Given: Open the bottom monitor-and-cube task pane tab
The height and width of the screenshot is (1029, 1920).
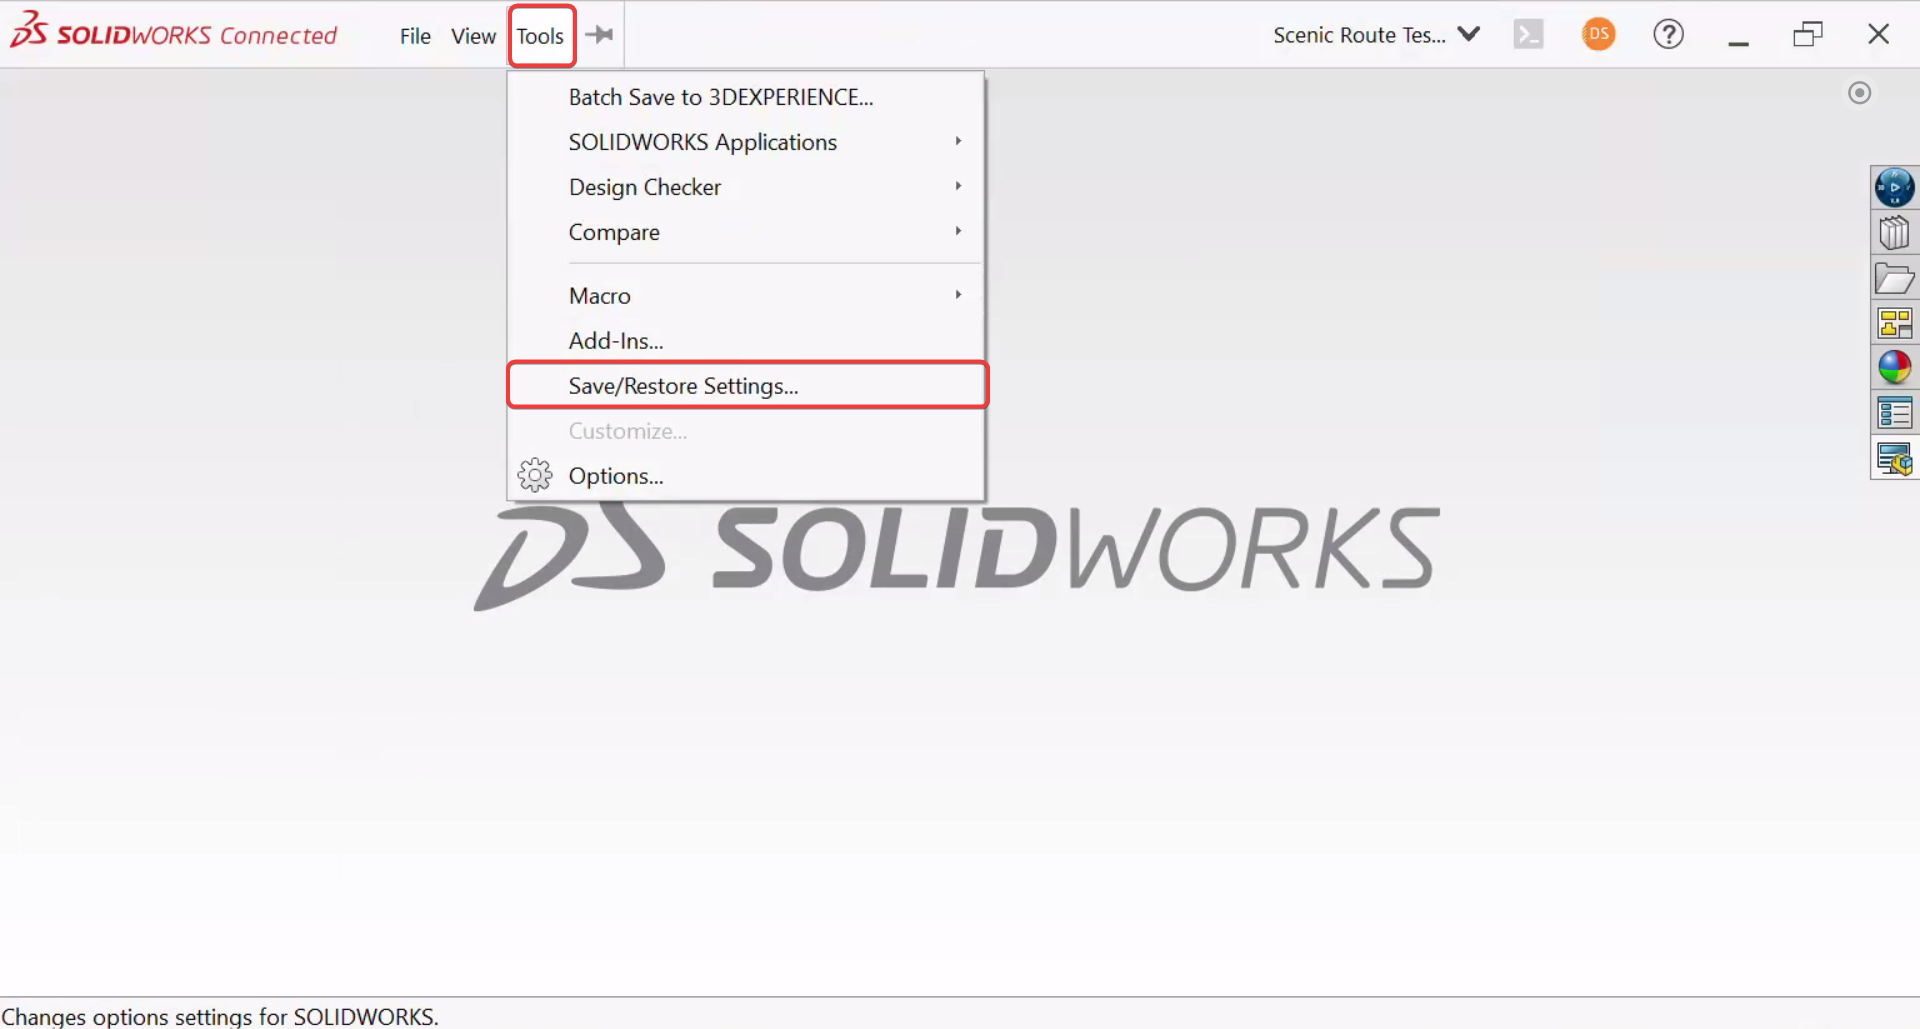Looking at the screenshot, I should tap(1894, 459).
